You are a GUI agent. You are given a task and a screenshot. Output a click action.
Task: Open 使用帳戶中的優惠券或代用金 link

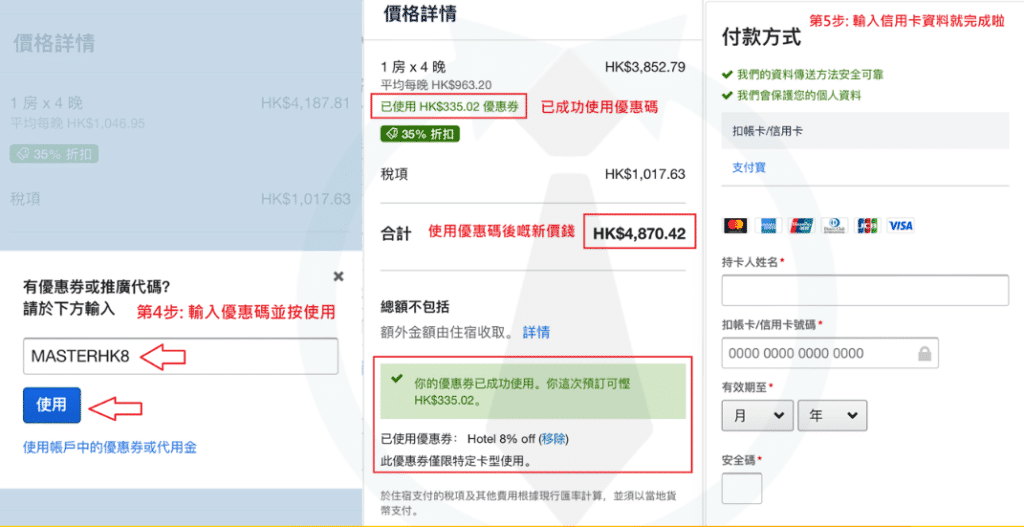(110, 447)
